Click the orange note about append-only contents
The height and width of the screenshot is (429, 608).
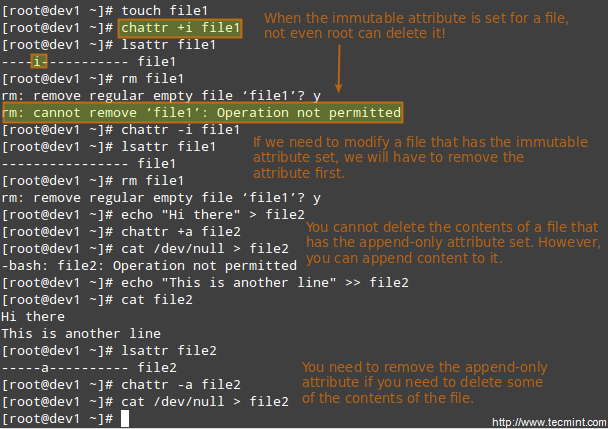[454, 243]
